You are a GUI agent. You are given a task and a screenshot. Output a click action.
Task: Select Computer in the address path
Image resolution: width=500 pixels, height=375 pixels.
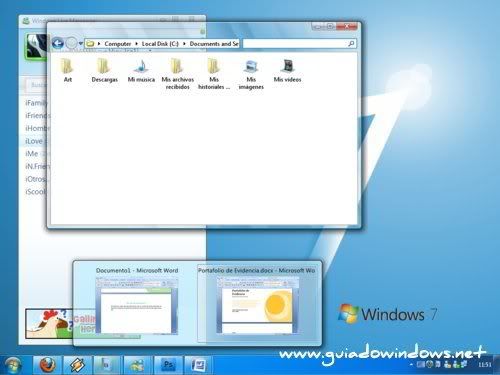pos(118,44)
